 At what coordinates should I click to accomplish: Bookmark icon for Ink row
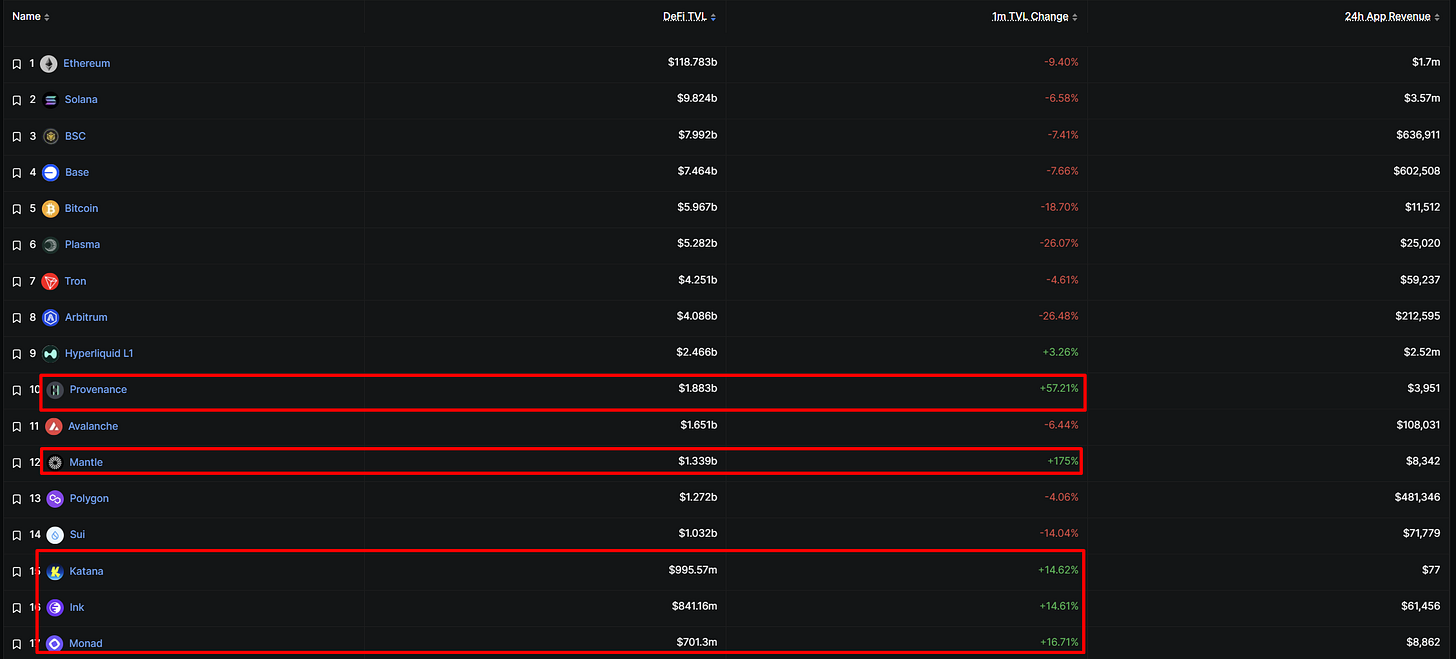(16, 608)
